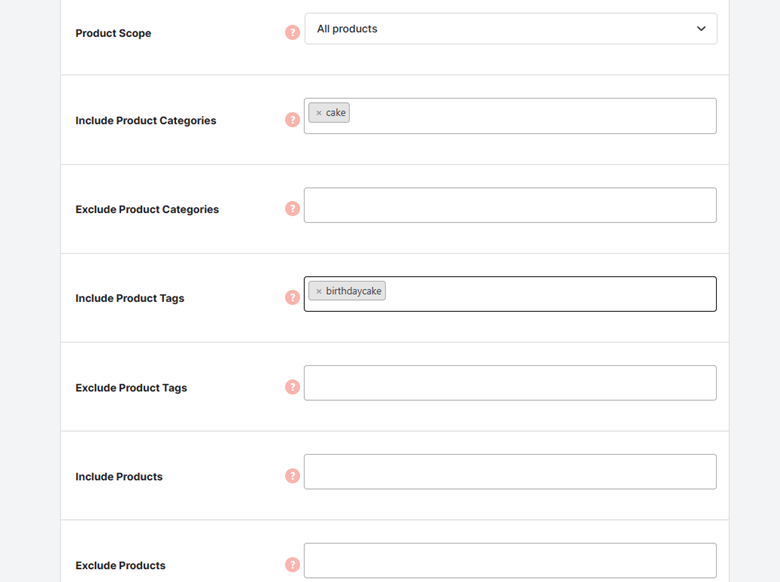Open the Exclude Products help icon
The width and height of the screenshot is (780, 582).
coord(292,565)
